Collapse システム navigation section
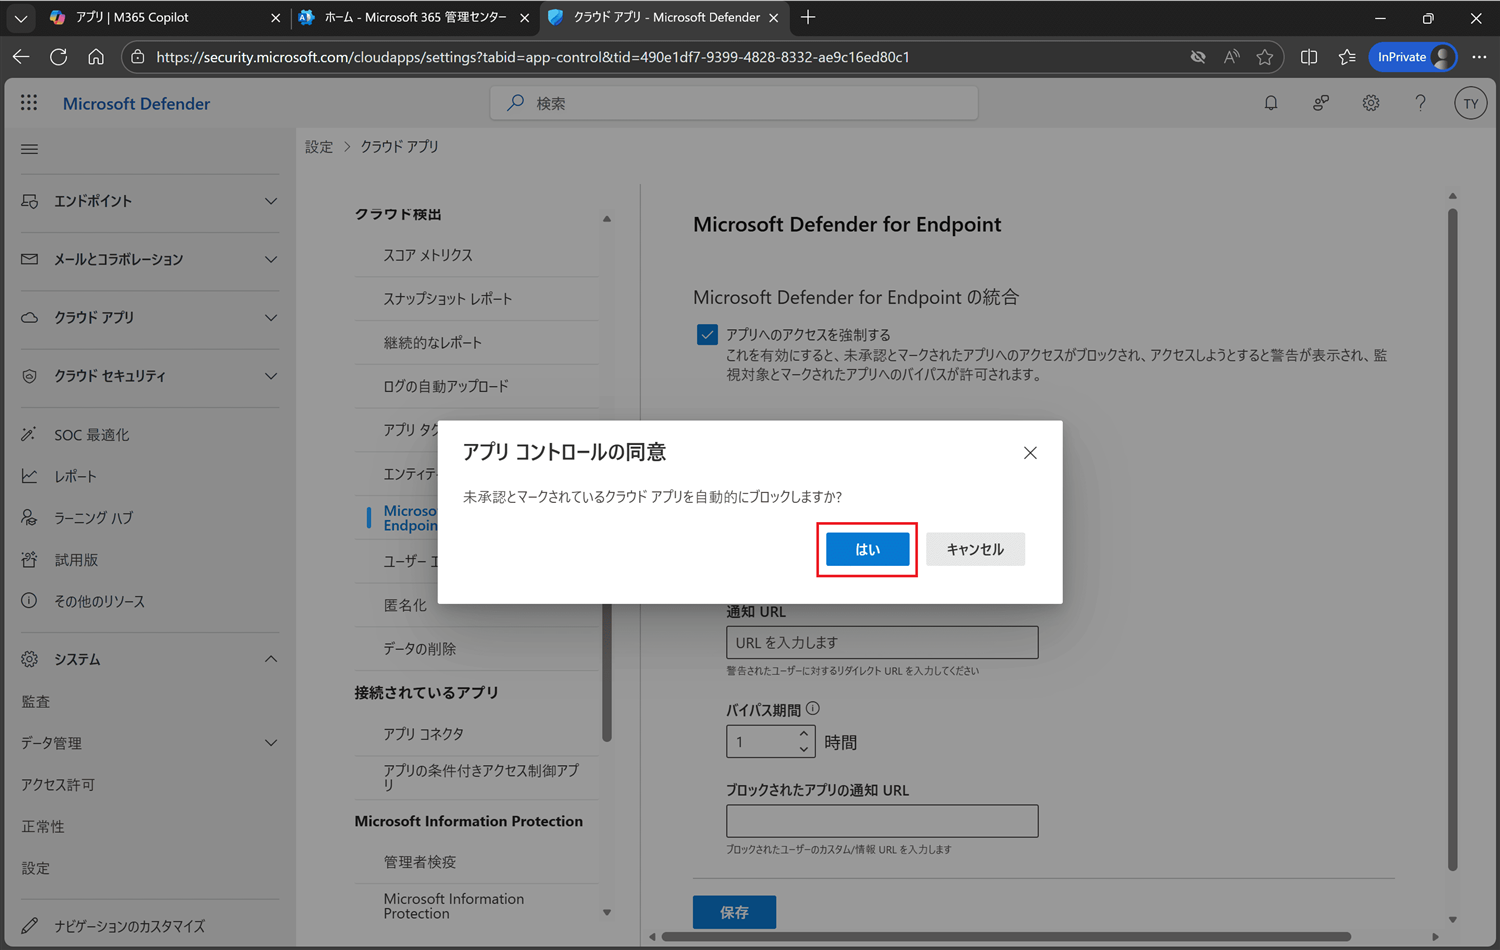This screenshot has height=950, width=1500. tap(271, 659)
